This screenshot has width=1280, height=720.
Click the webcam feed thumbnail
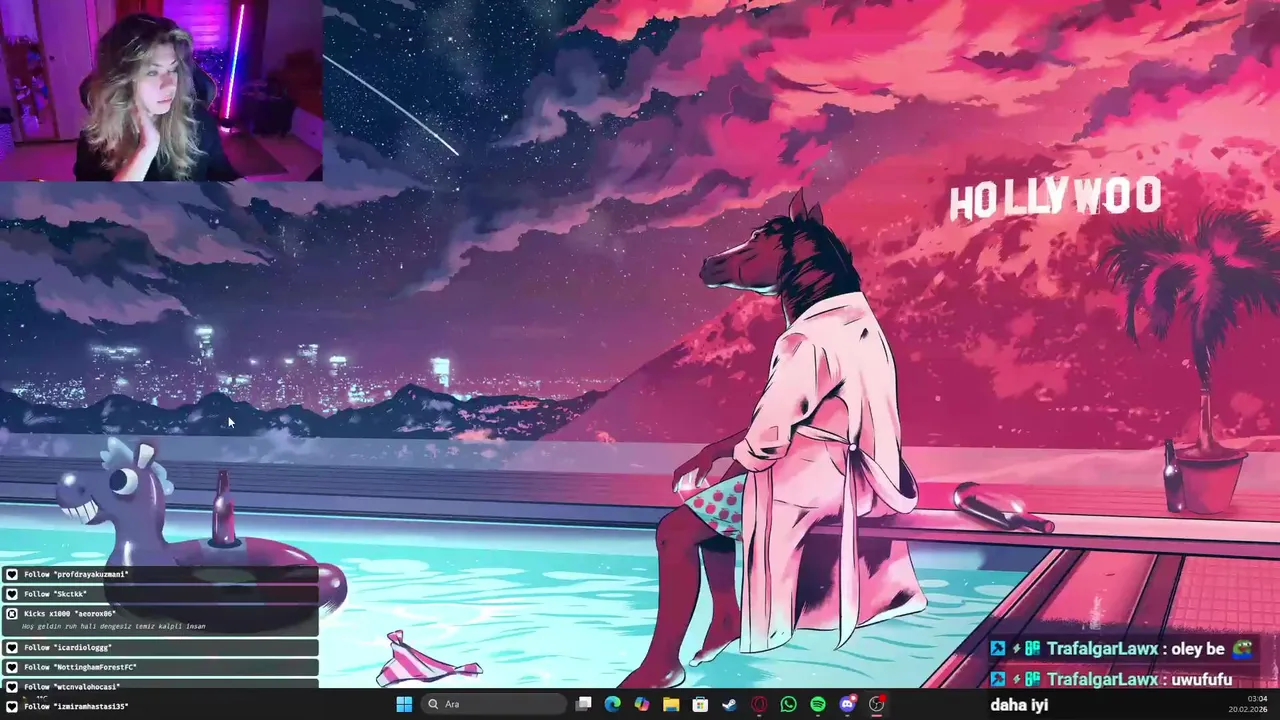coord(161,90)
